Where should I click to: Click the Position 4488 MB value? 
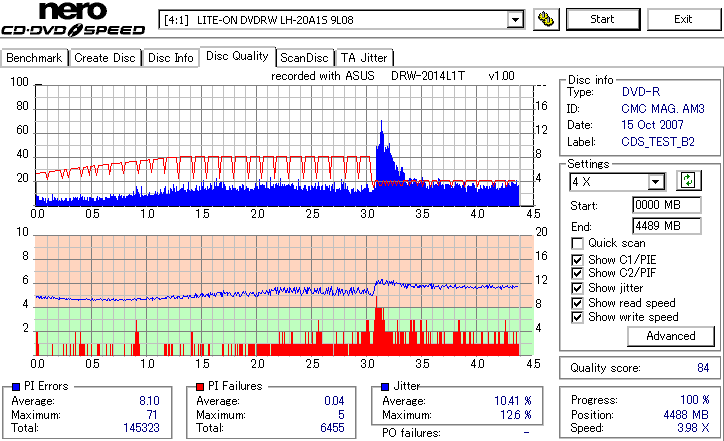(686, 415)
